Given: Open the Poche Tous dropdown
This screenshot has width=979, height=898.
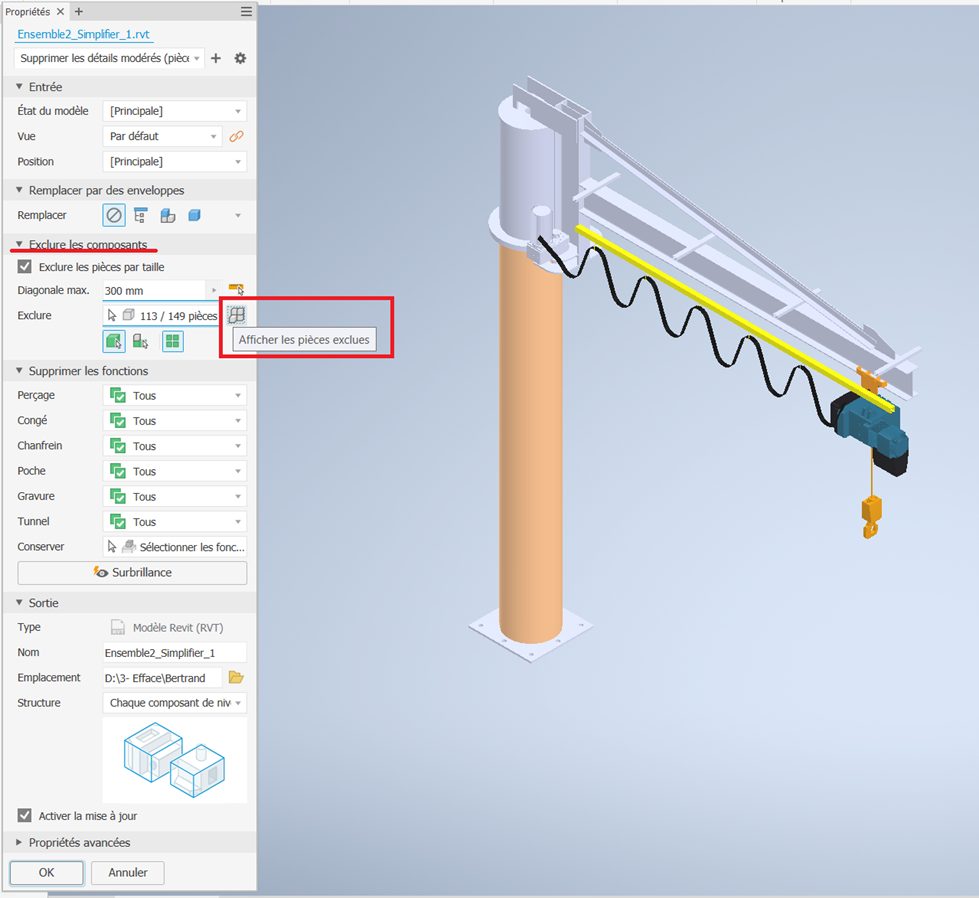Looking at the screenshot, I should click(174, 471).
